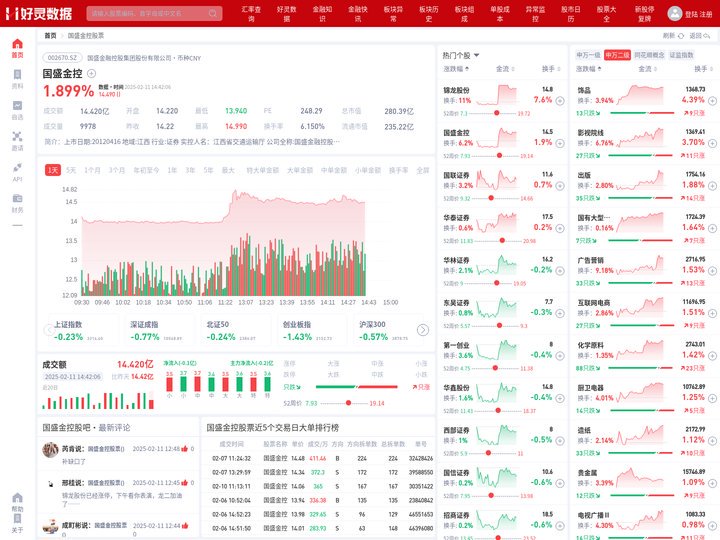Click the 帮助 help icon in sidebar

point(17,498)
